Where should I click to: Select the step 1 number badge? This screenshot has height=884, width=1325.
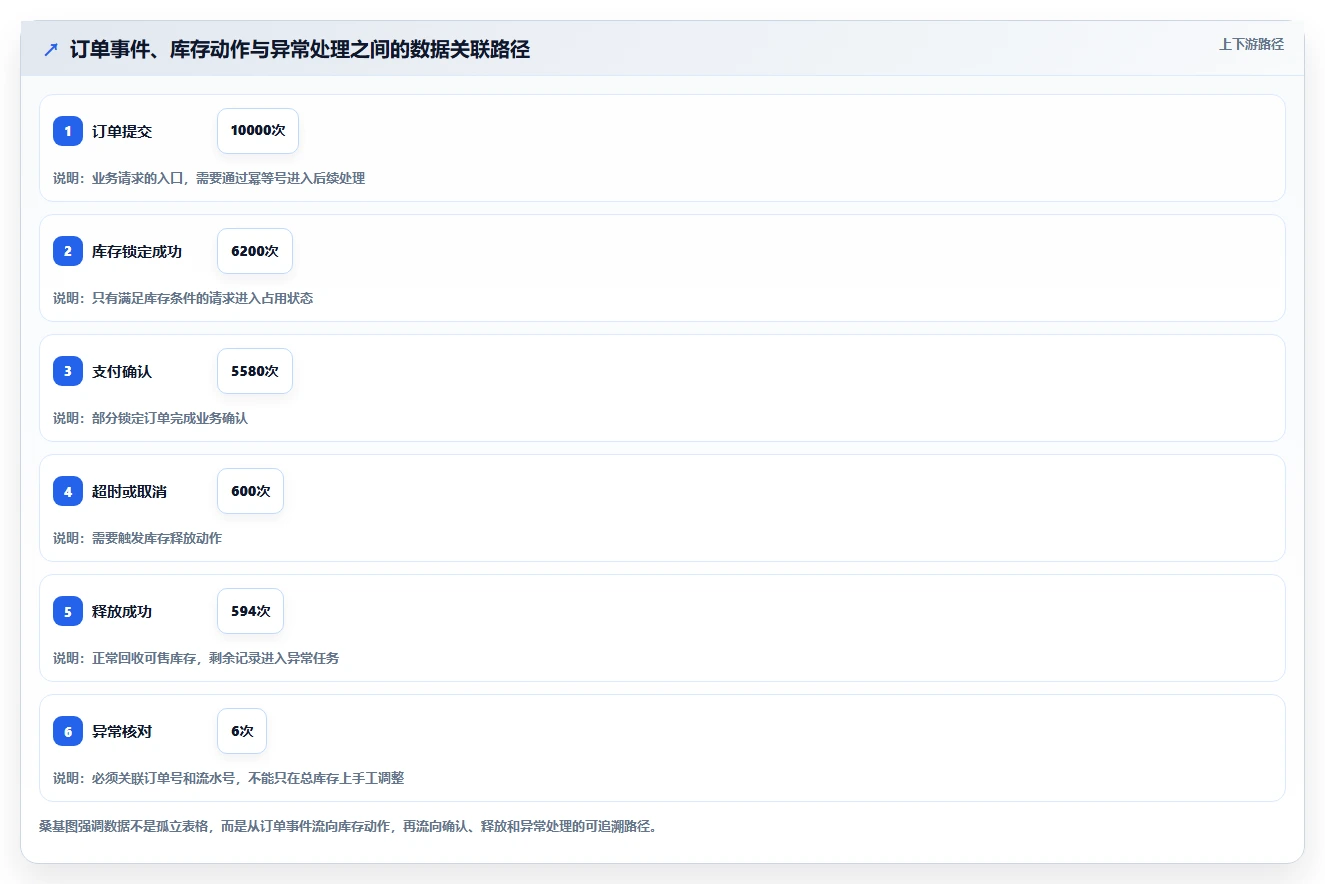click(68, 131)
